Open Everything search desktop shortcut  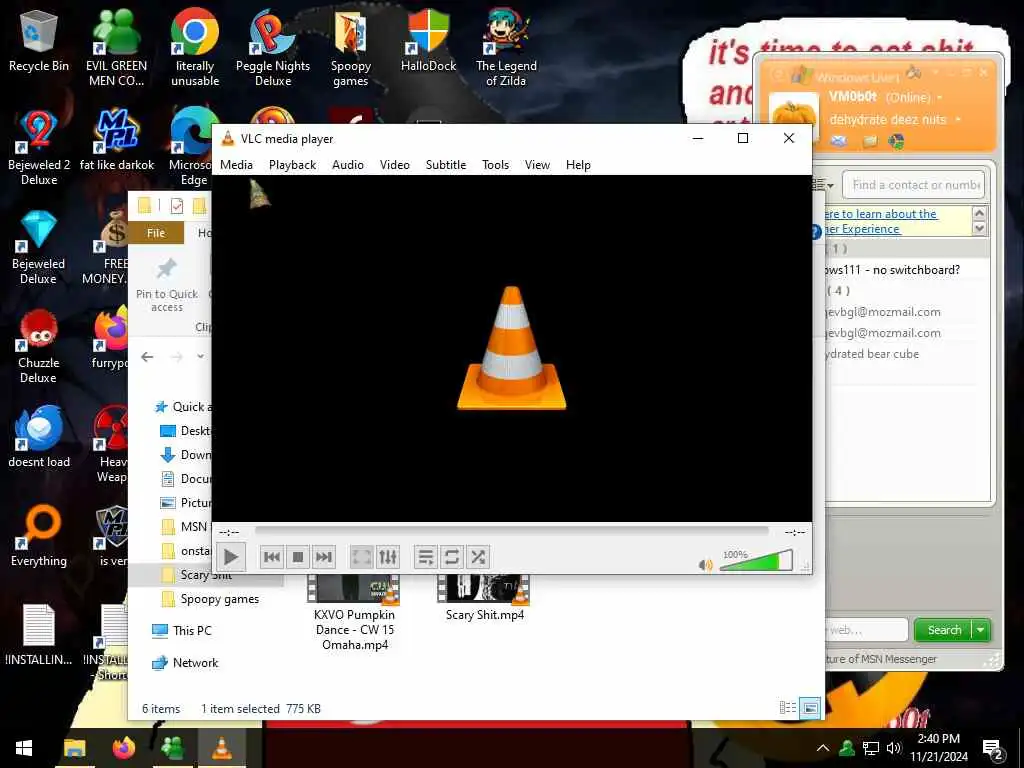(x=39, y=536)
